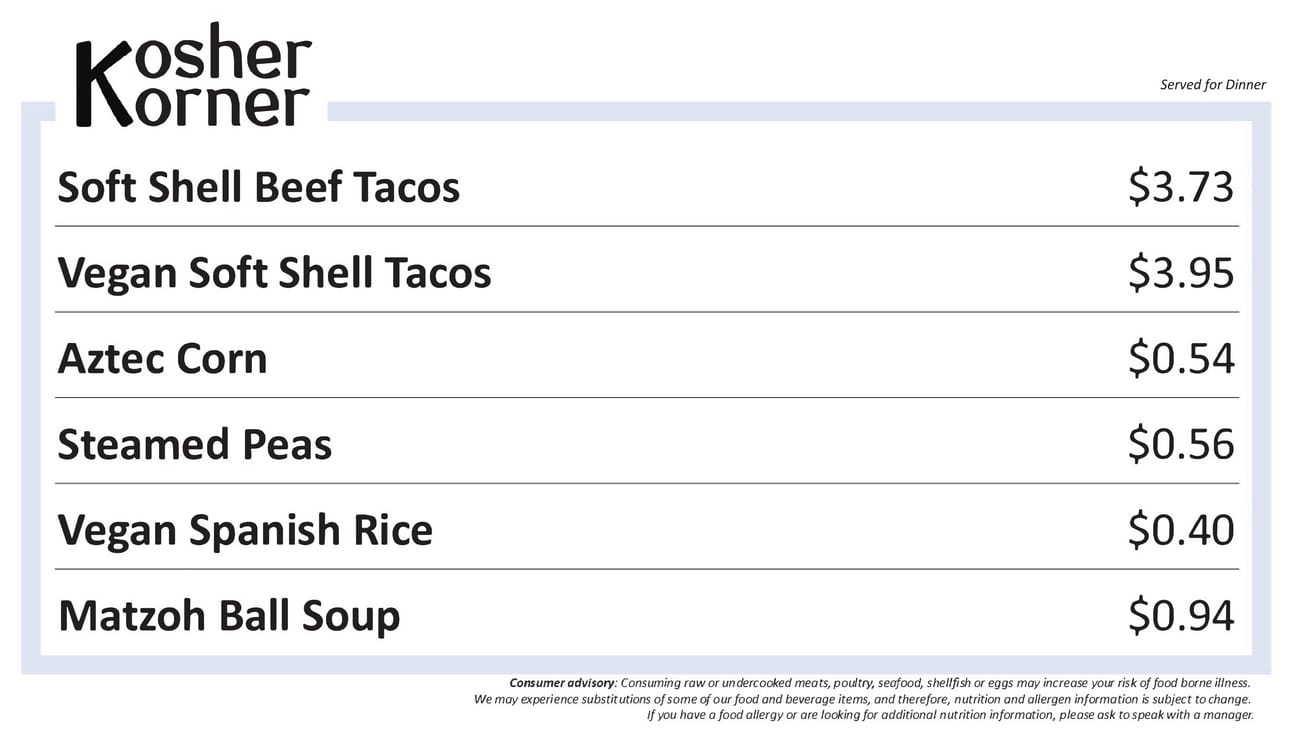This screenshot has height=729, width=1292.
Task: Click the $0.56 price for Steamed Peas
Action: pos(1181,445)
